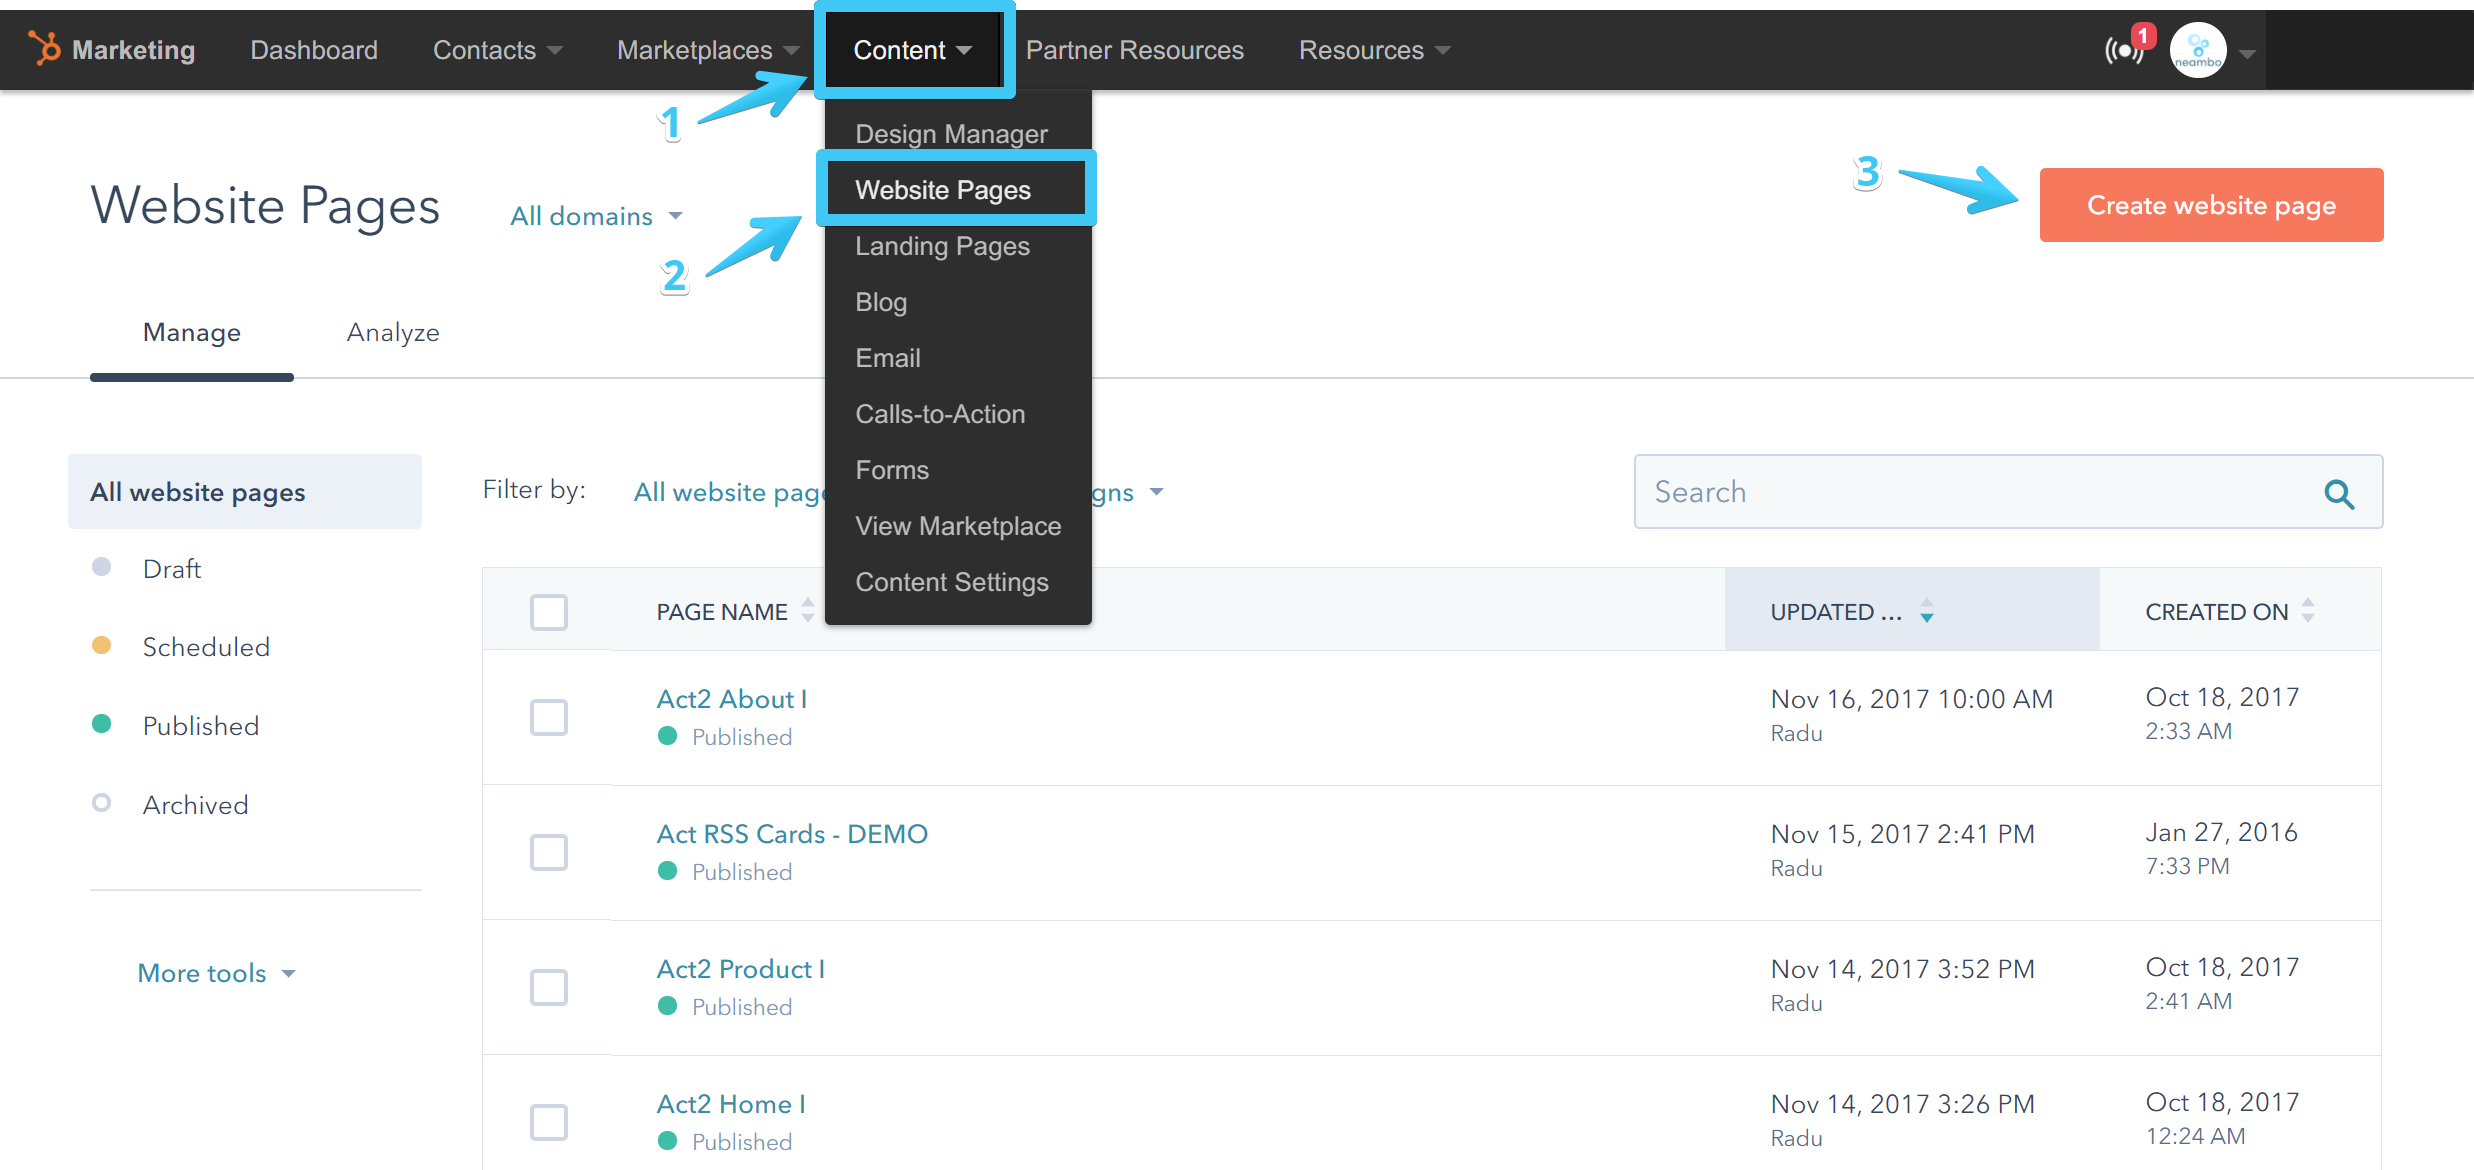
Task: Sort pages using the PAGE NAME arrows
Action: pyautogui.click(x=808, y=611)
